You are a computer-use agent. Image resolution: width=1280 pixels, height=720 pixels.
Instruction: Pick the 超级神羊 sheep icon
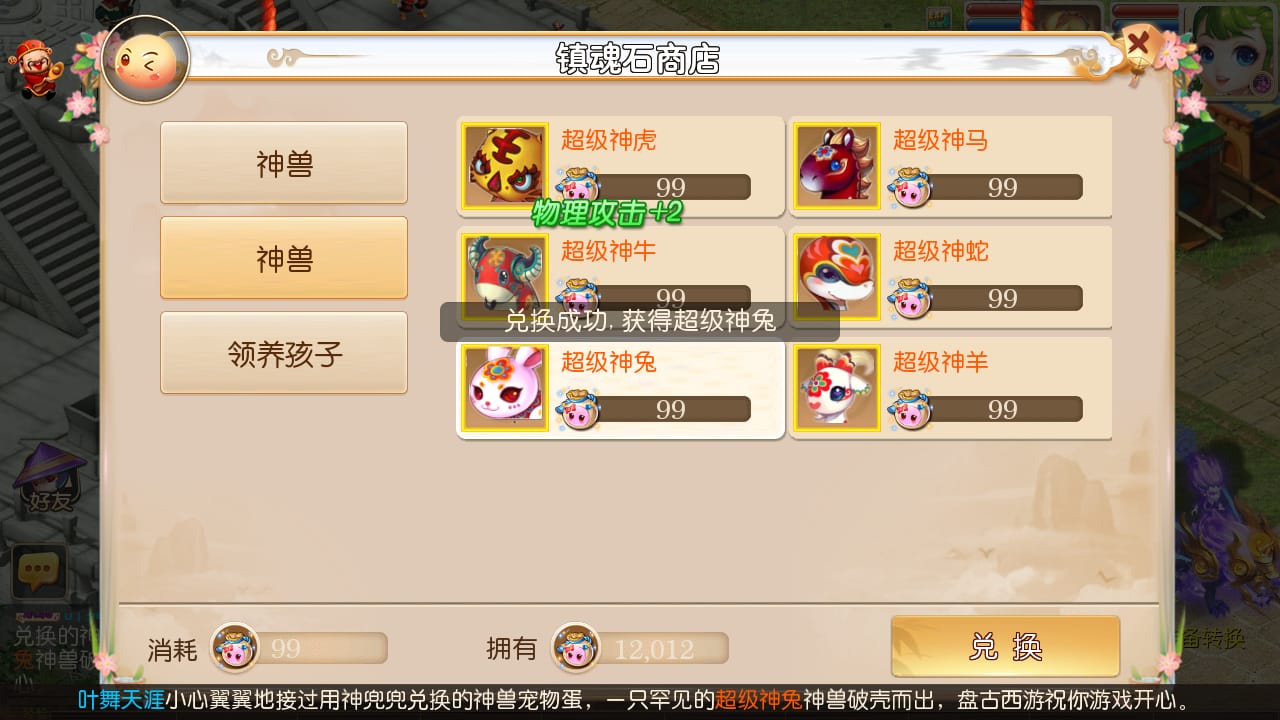(x=837, y=388)
